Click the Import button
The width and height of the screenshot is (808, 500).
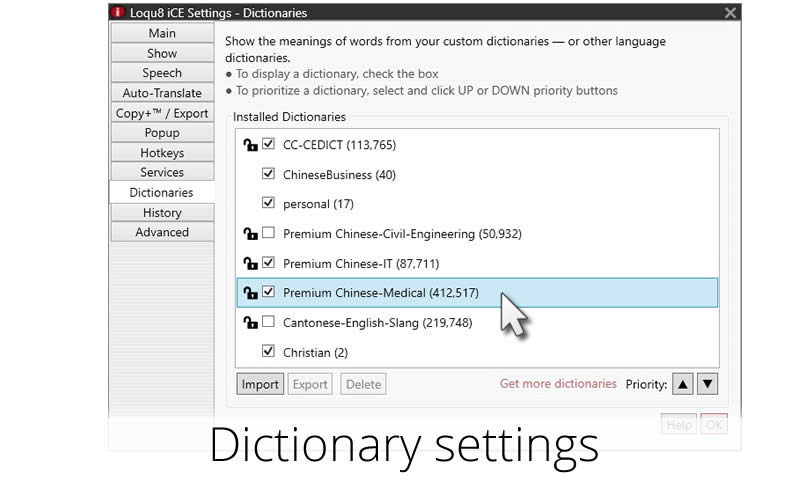[x=260, y=384]
